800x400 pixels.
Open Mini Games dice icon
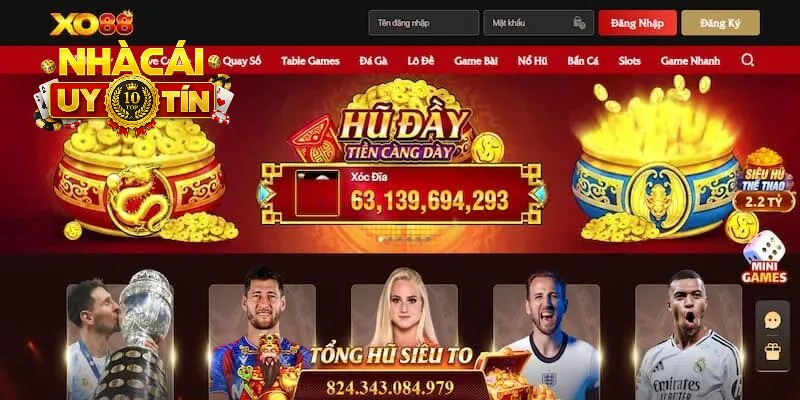tap(764, 258)
